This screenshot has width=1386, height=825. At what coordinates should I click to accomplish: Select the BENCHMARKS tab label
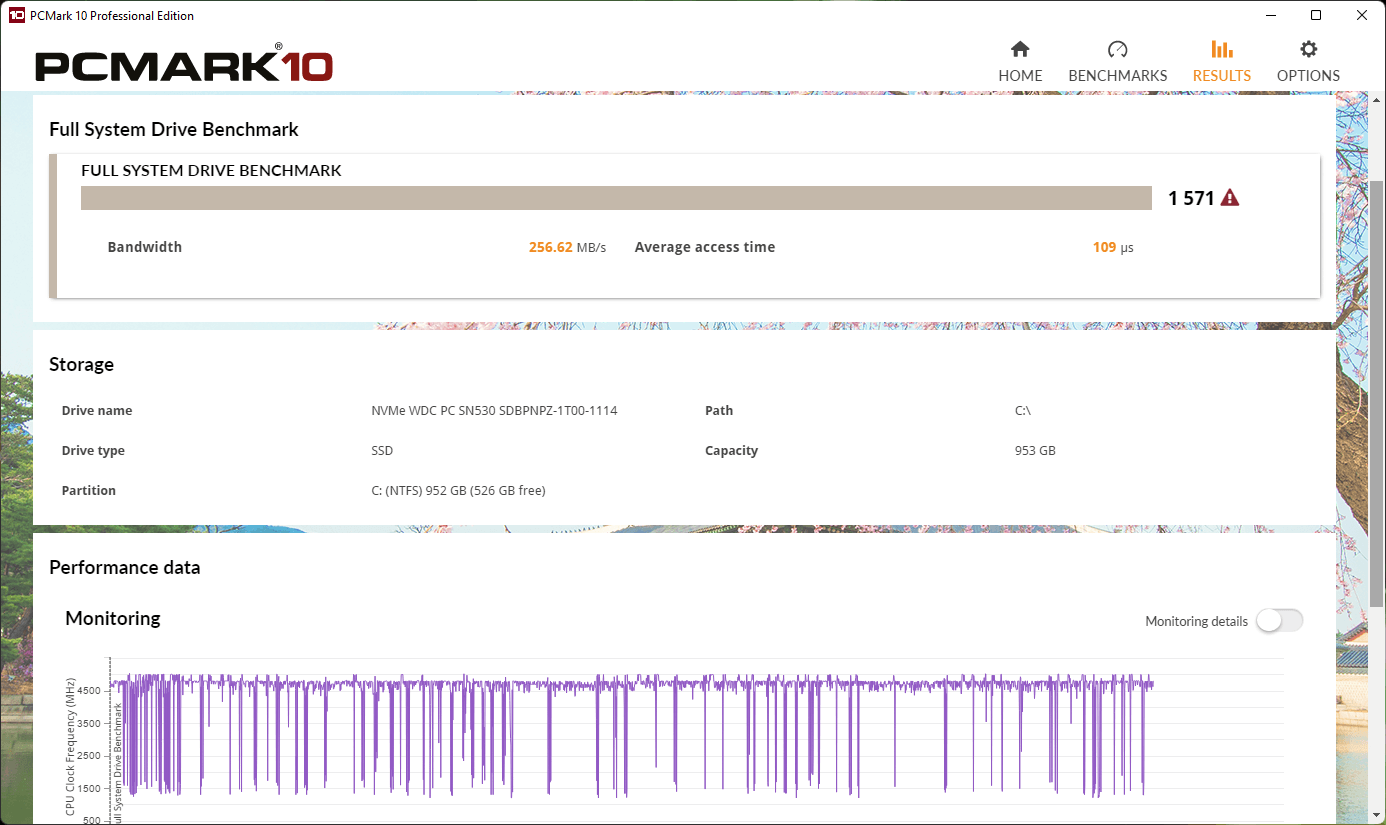(1117, 76)
